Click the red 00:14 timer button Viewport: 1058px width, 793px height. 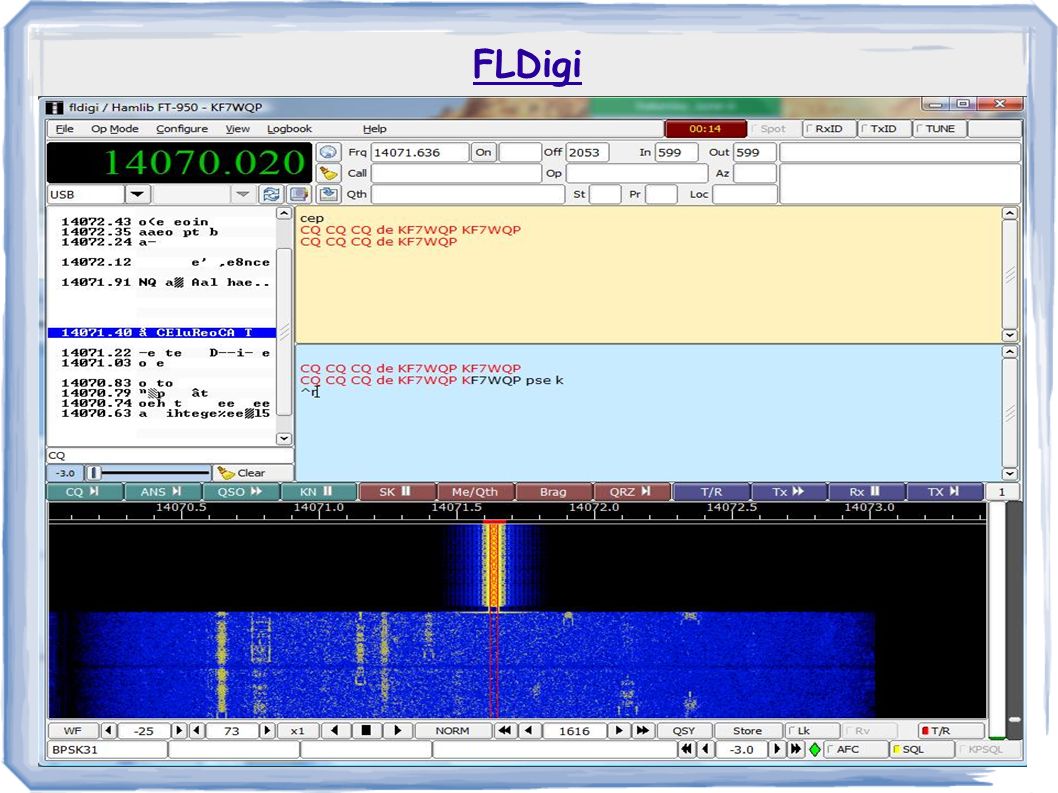pyautogui.click(x=705, y=129)
